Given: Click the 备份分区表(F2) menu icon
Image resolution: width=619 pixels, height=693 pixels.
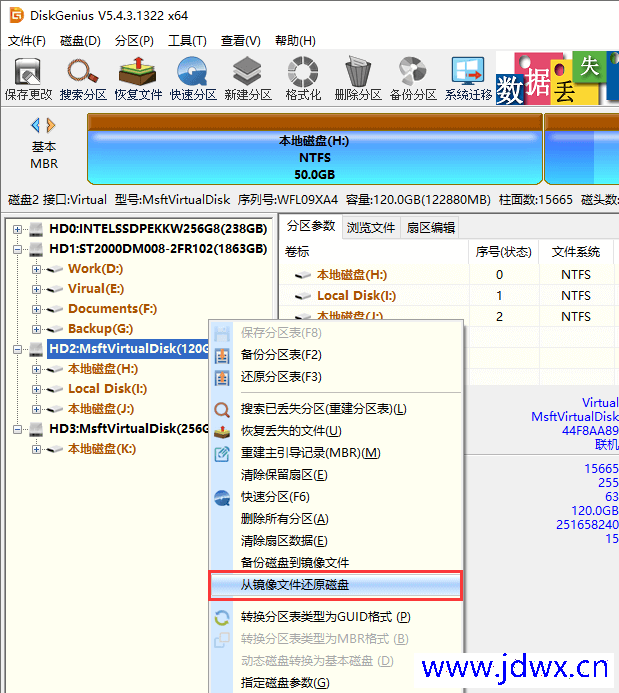Looking at the screenshot, I should point(222,355).
